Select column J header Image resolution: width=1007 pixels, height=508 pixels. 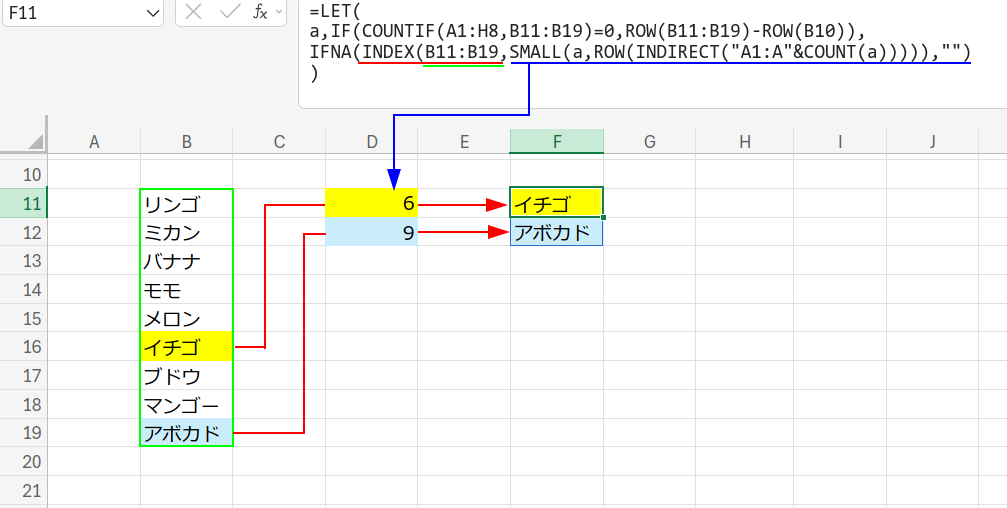(x=931, y=141)
